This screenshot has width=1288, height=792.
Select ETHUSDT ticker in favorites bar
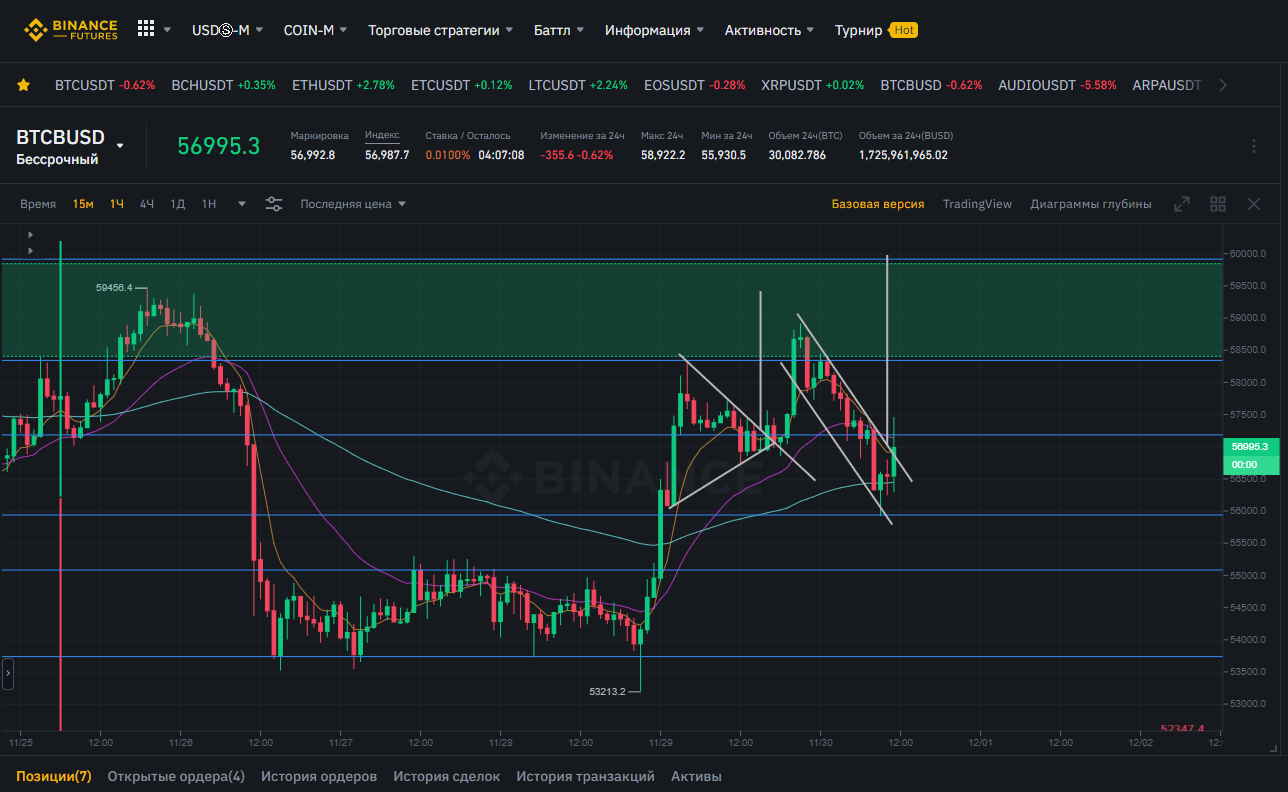[x=343, y=85]
